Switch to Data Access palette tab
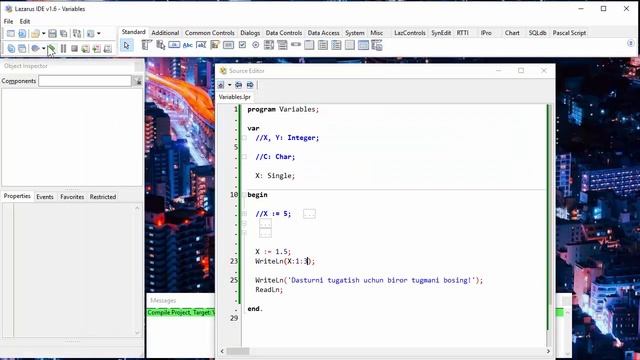Image resolution: width=640 pixels, height=360 pixels. click(x=323, y=33)
